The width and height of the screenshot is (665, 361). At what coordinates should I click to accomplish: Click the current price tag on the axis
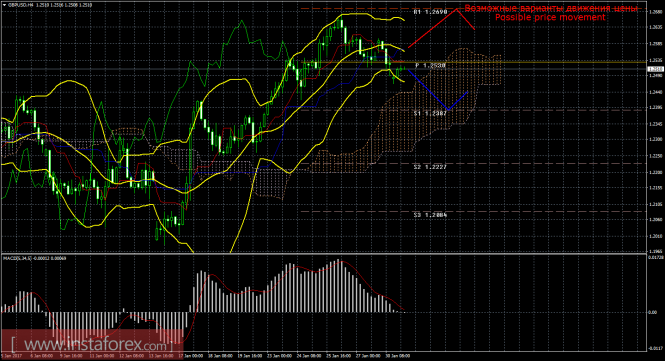click(656, 69)
